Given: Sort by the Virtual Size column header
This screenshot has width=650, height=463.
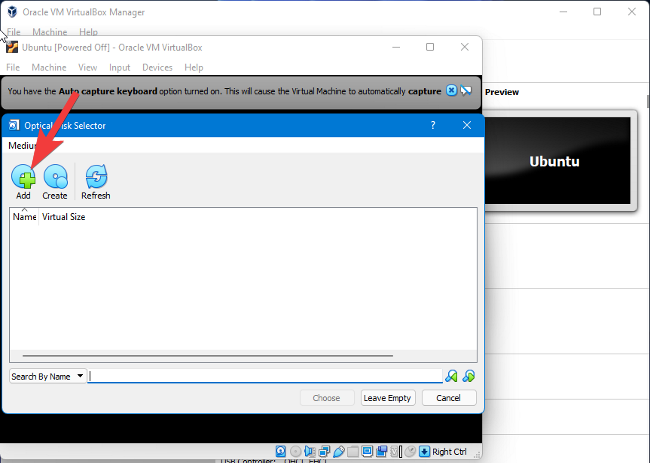Looking at the screenshot, I should click(63, 217).
